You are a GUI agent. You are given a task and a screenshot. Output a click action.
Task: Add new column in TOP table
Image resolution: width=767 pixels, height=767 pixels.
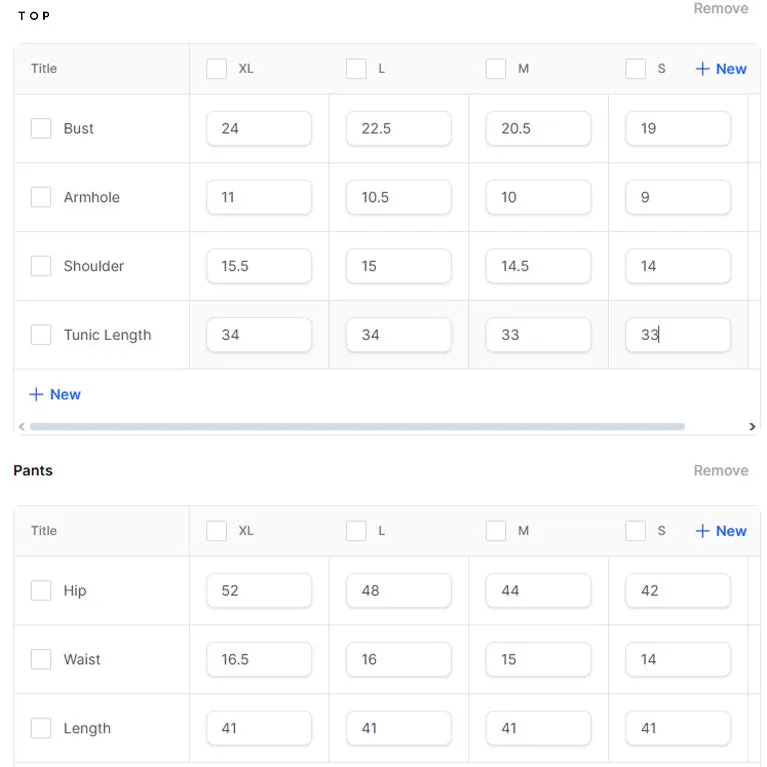point(721,68)
